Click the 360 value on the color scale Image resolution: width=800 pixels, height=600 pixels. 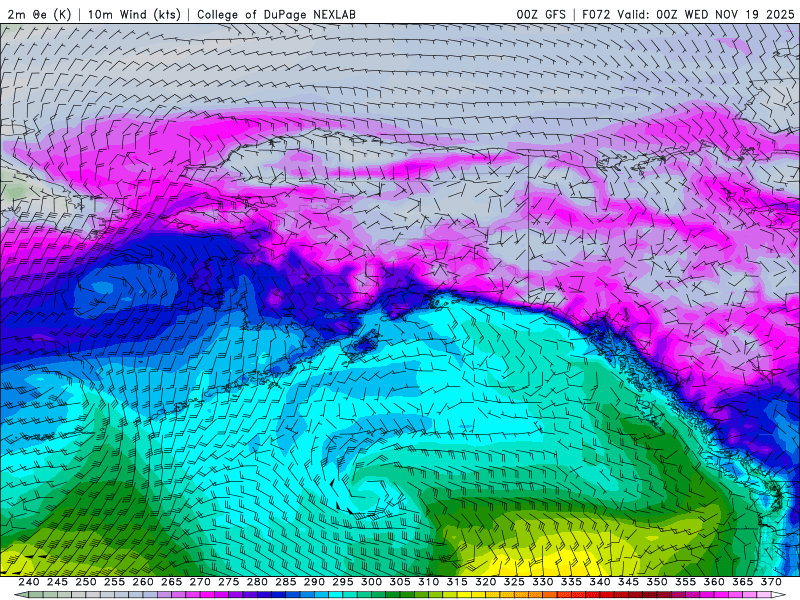coord(714,582)
